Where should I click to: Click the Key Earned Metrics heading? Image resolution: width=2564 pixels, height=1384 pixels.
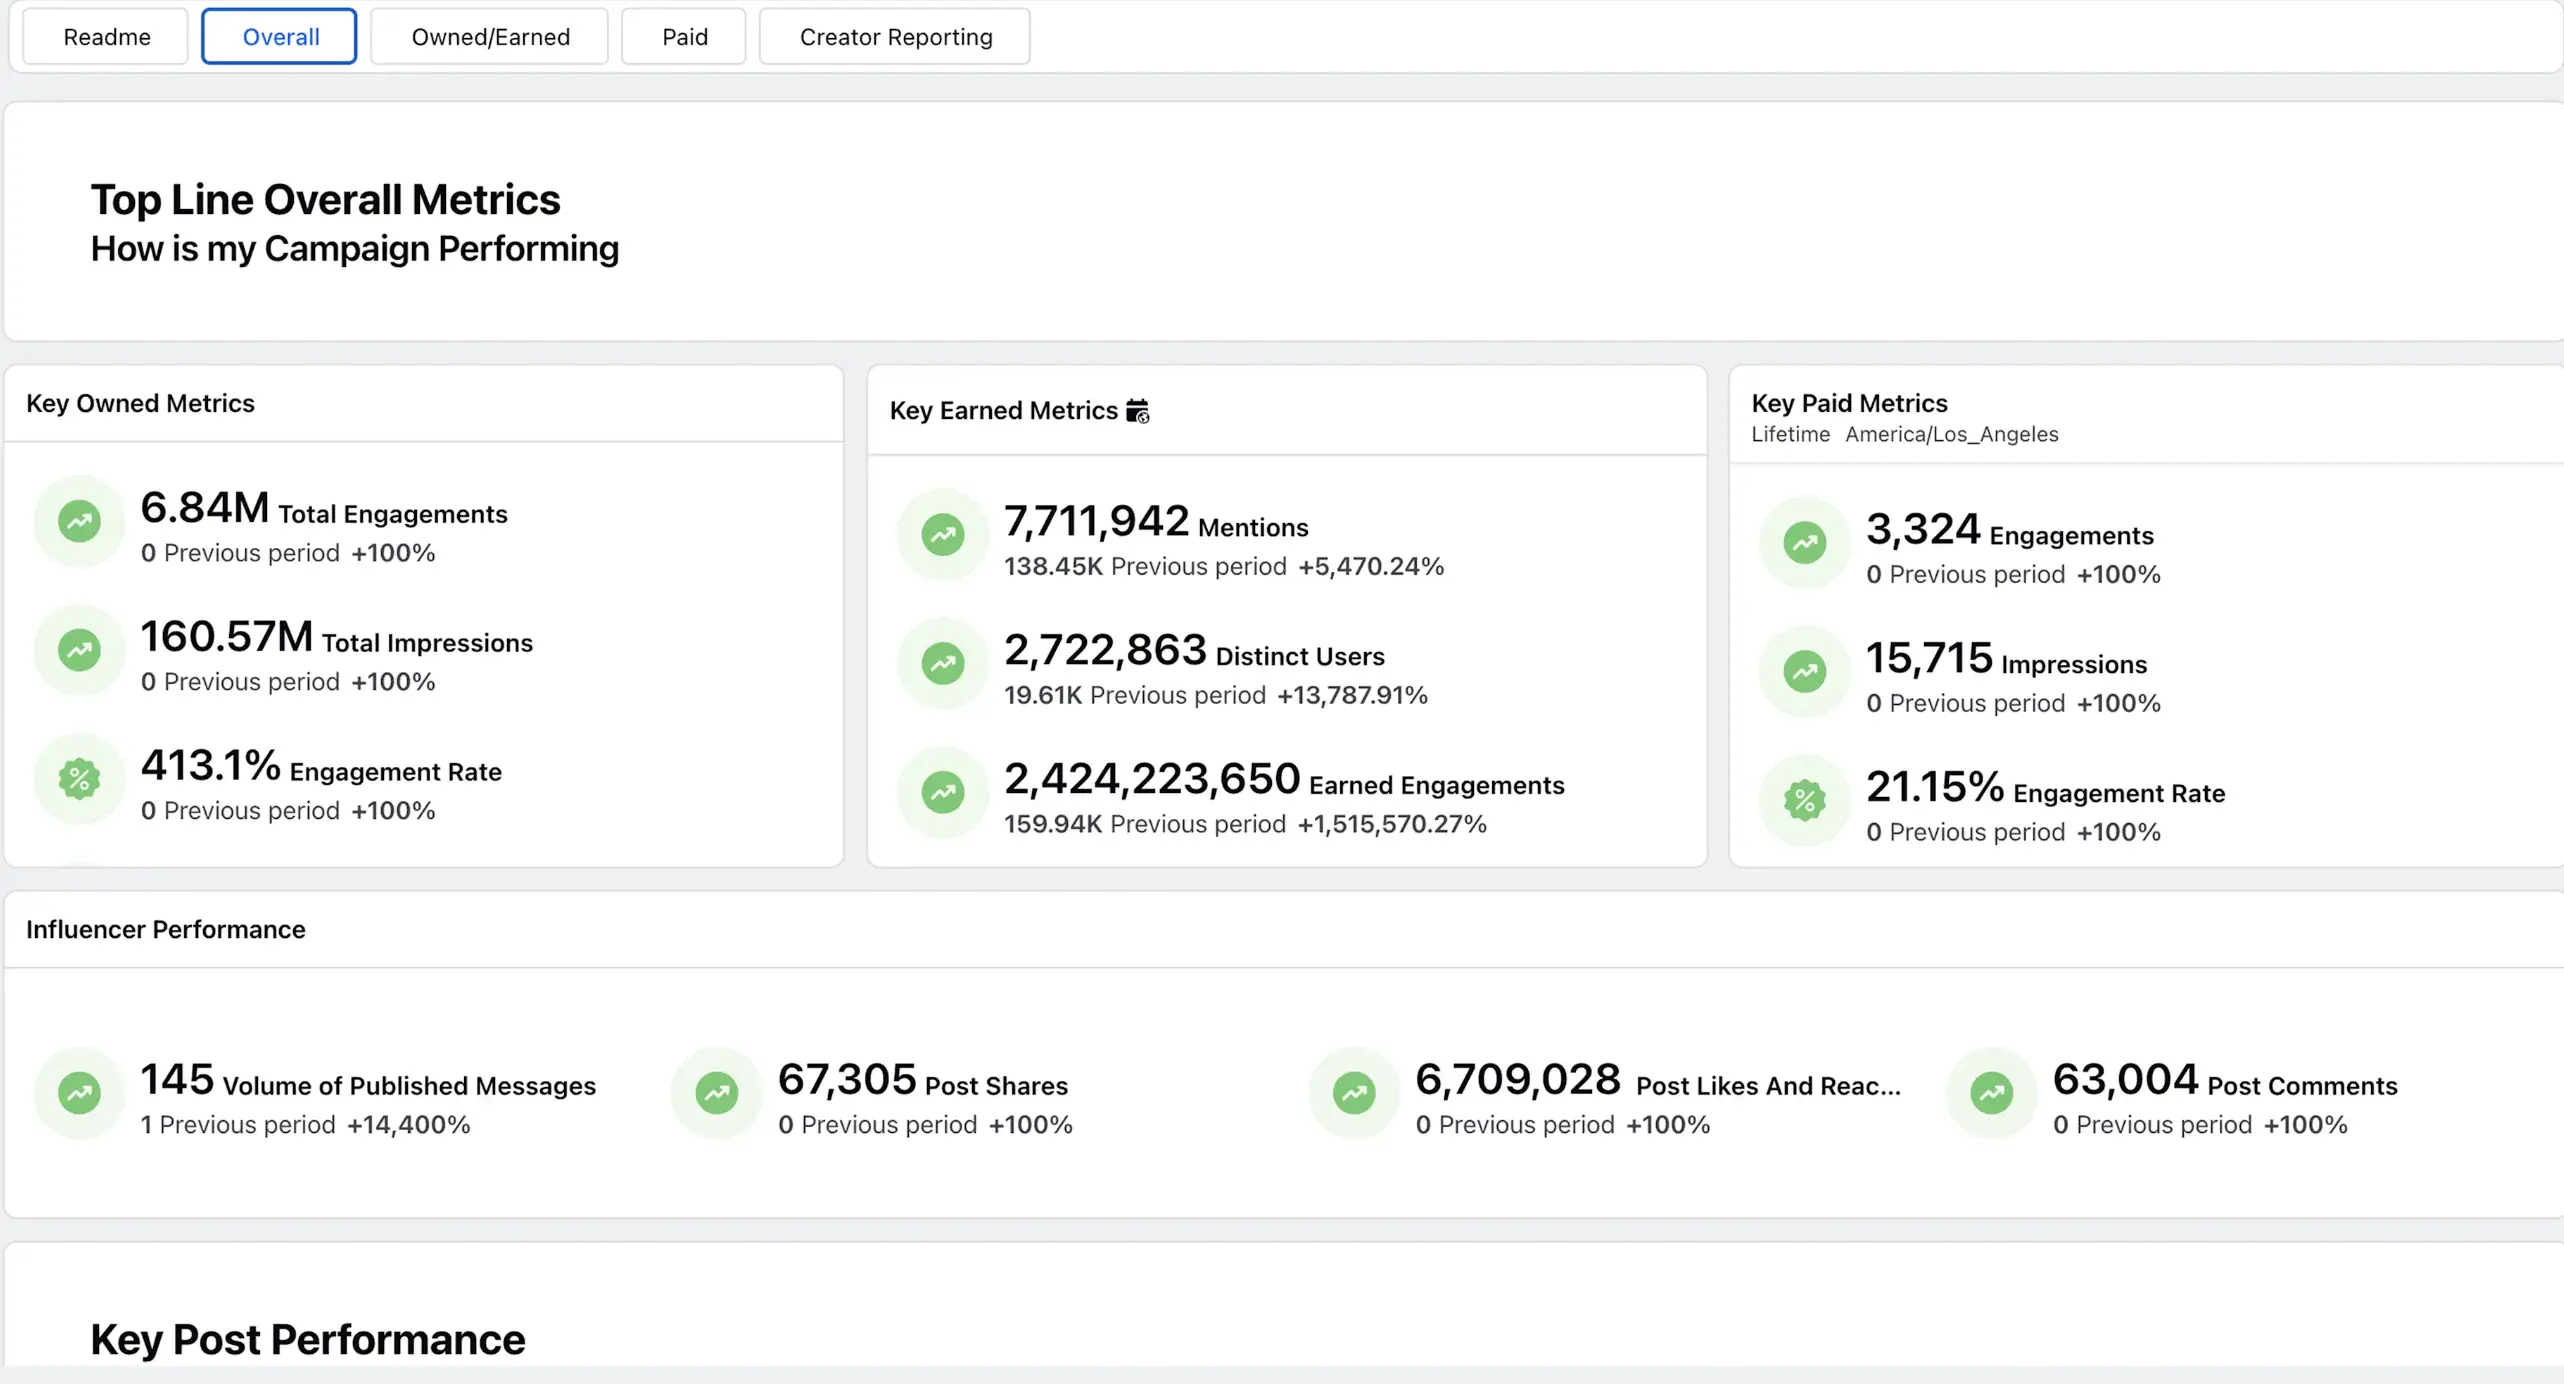coord(1003,410)
